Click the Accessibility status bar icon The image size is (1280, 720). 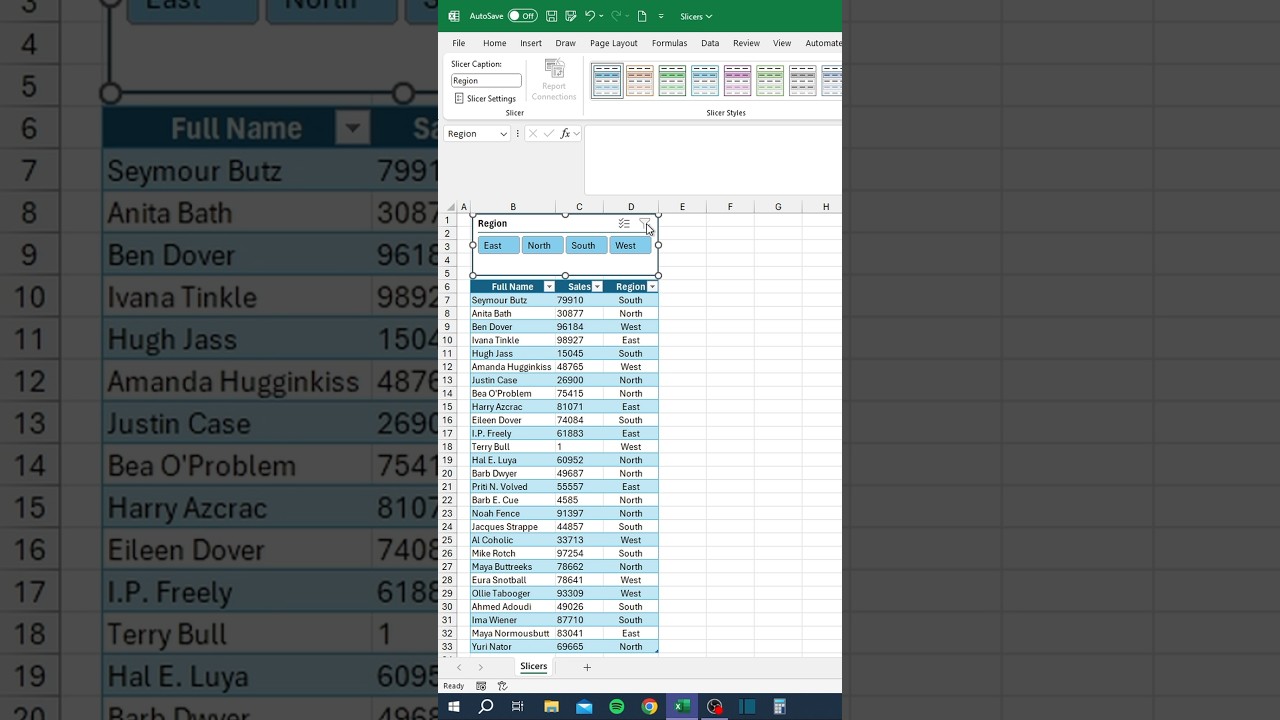coord(502,686)
